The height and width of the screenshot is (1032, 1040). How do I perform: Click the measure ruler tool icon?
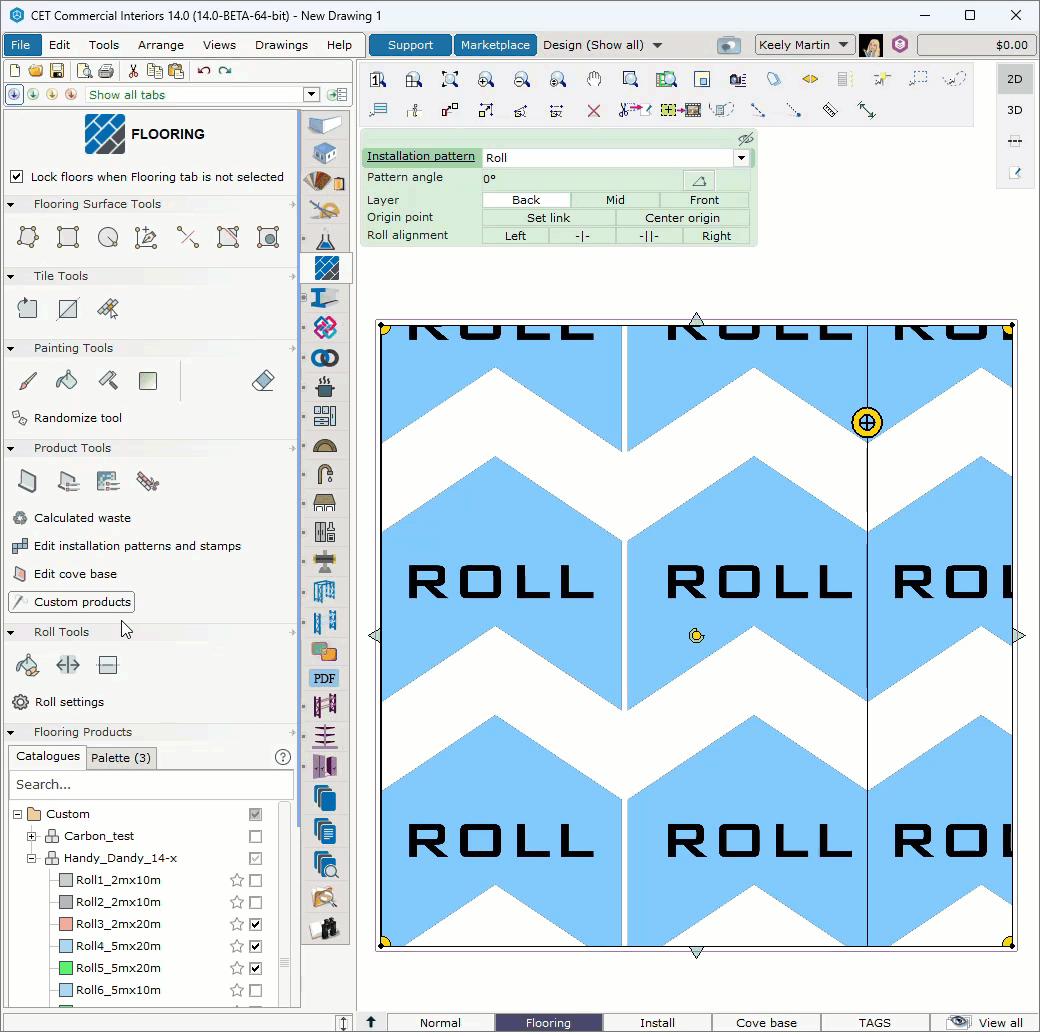pos(830,110)
